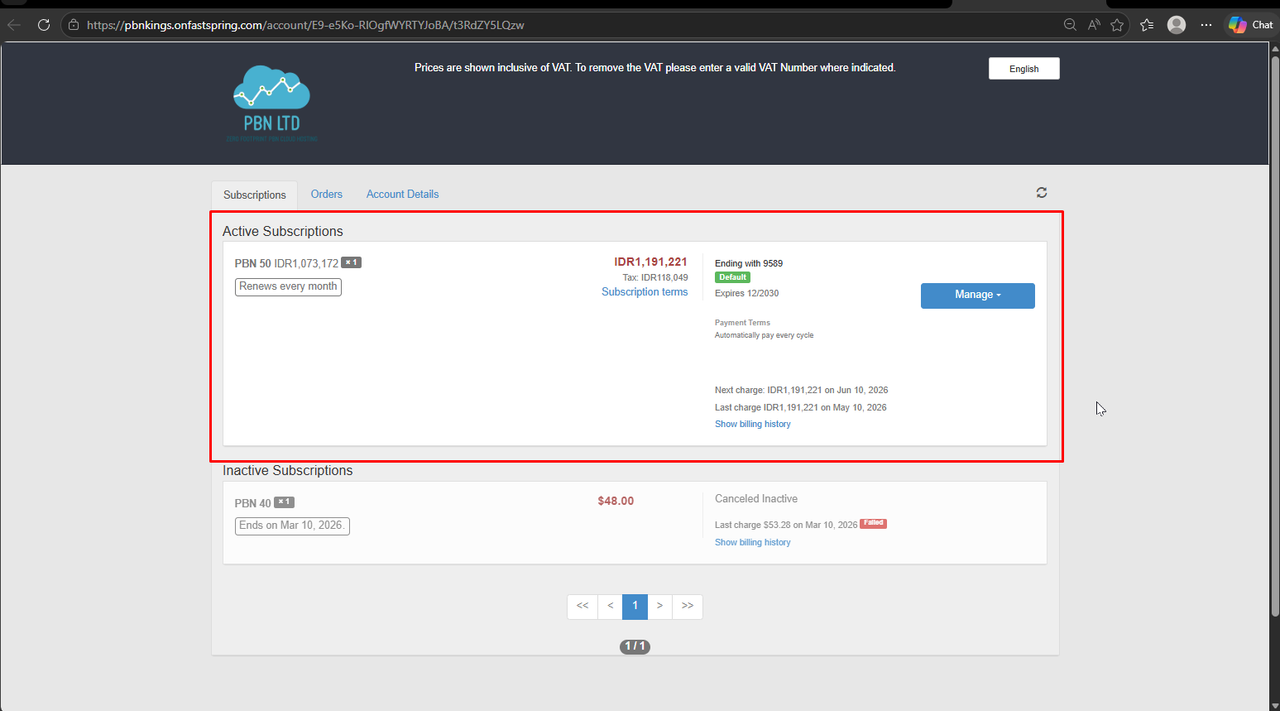Click the 'Ending with 9589' card text
1280x711 pixels.
pos(749,264)
